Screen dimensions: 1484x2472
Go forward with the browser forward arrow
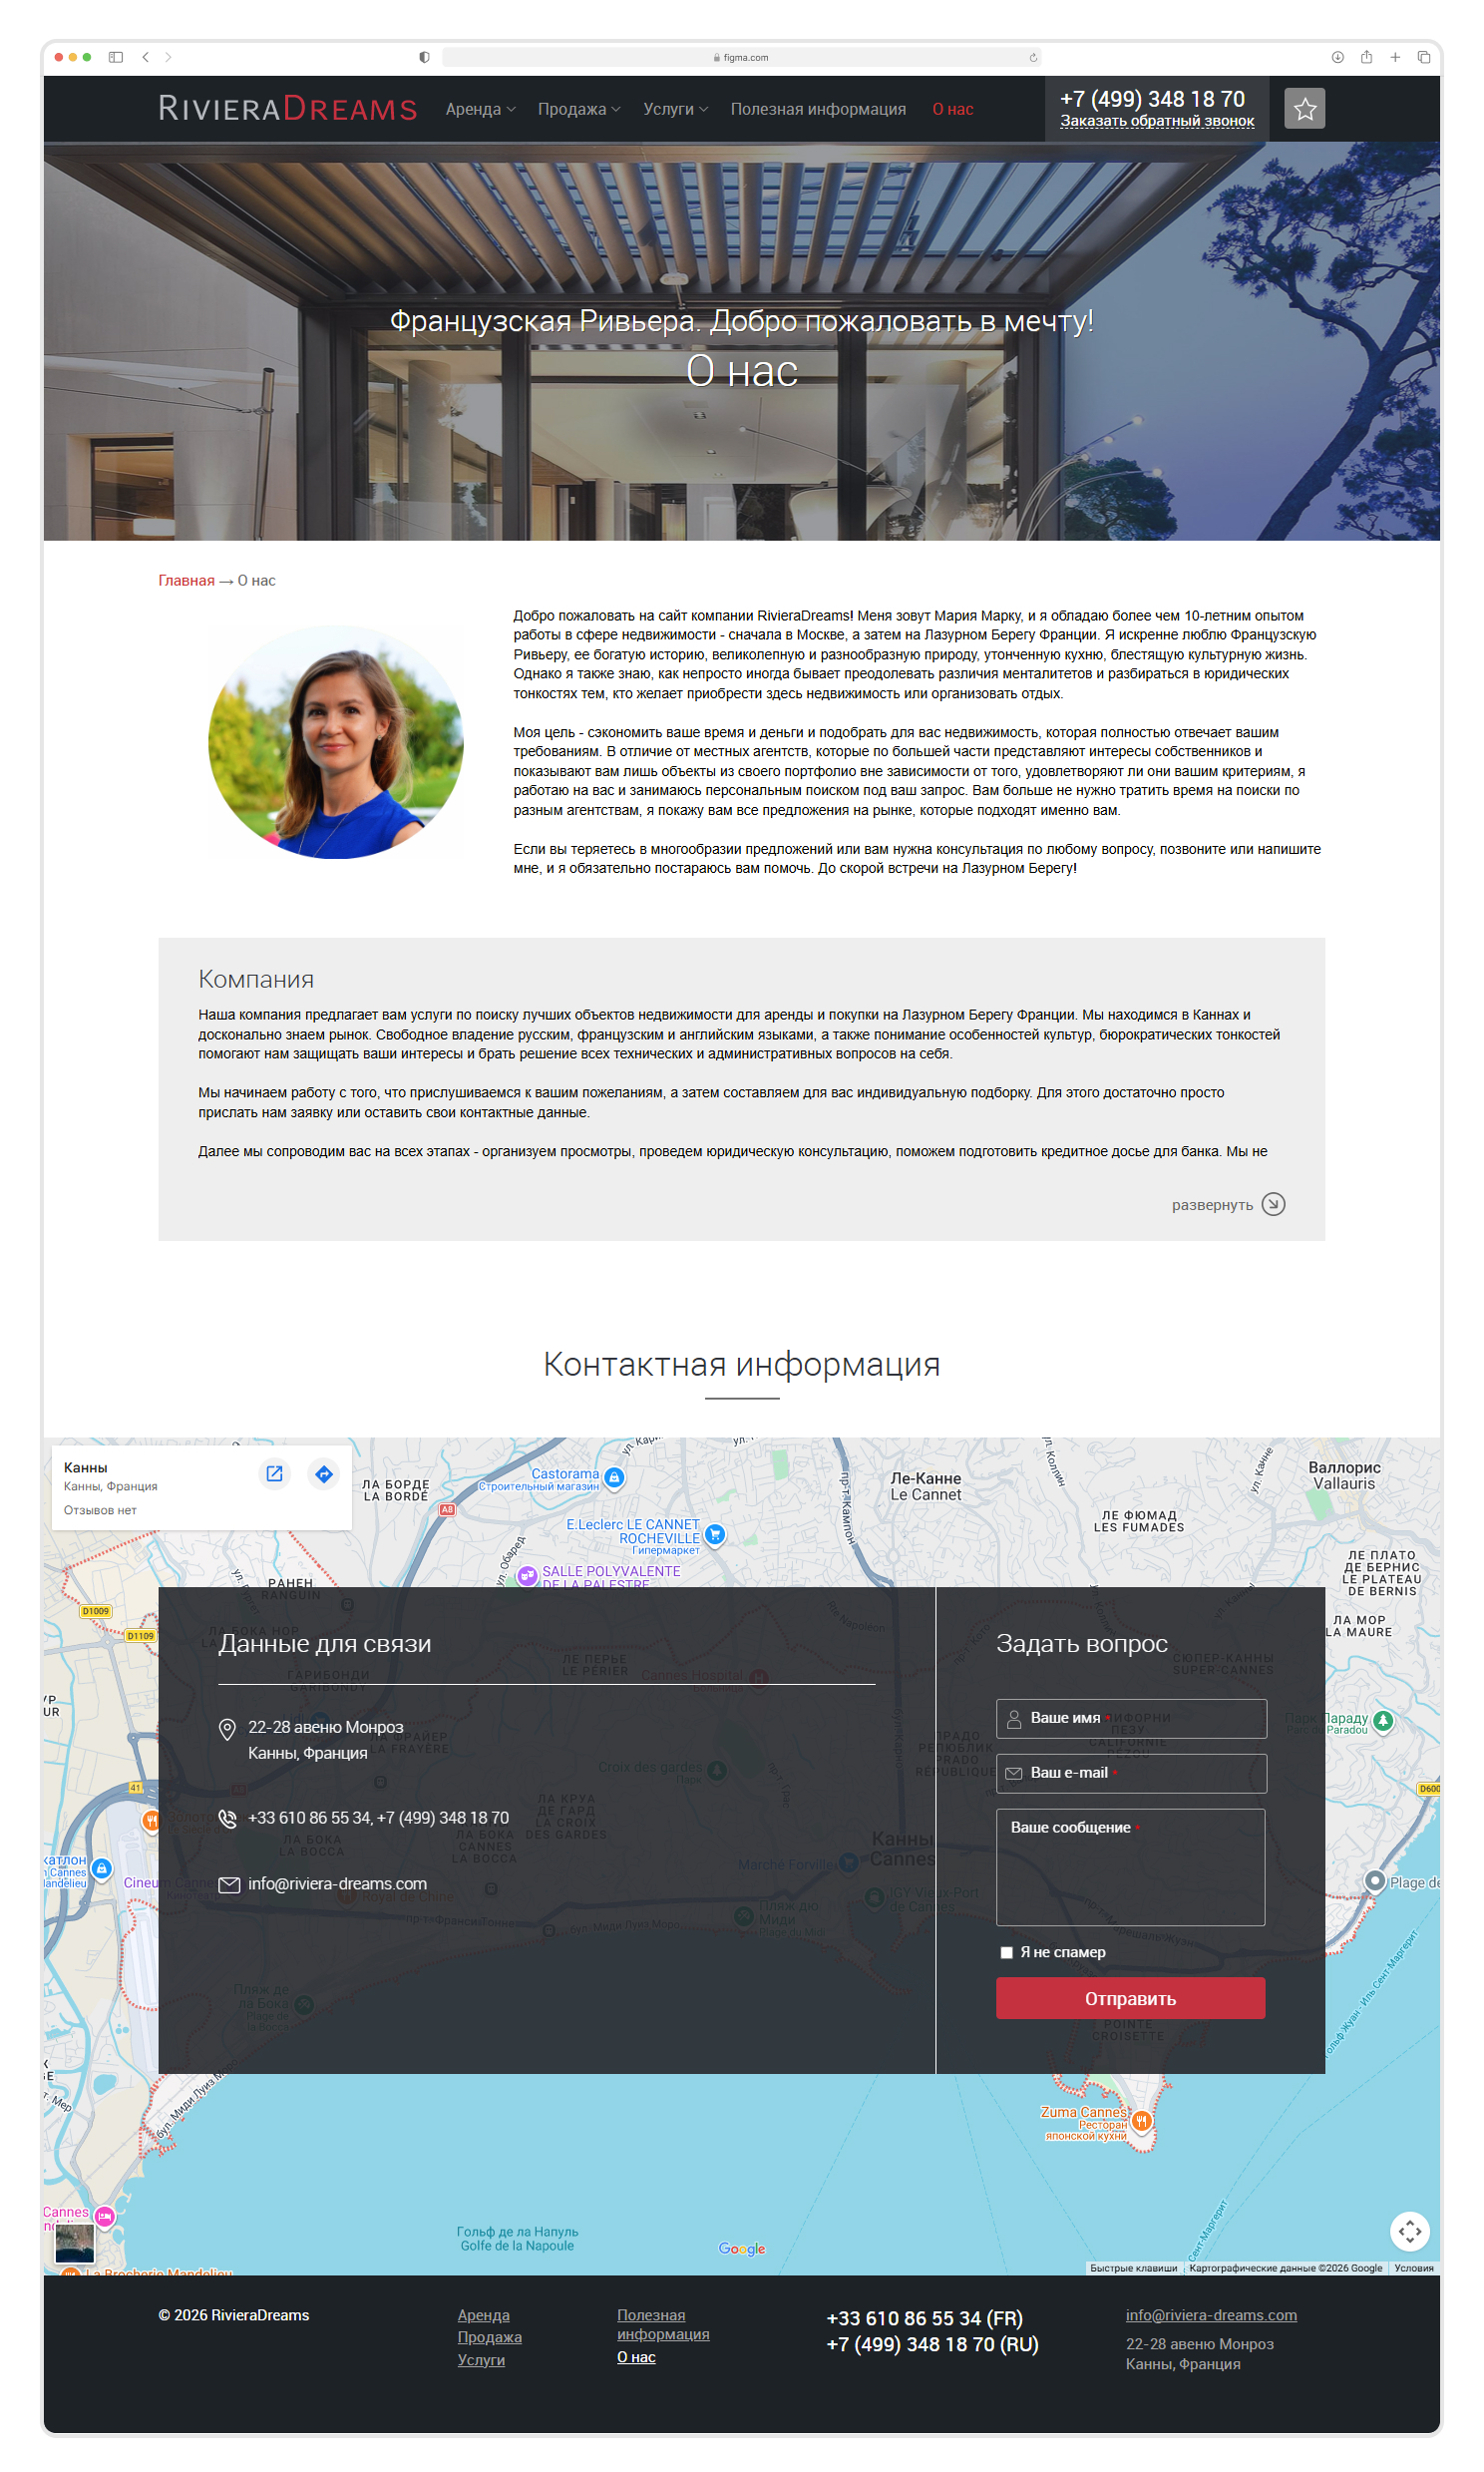pos(168,57)
